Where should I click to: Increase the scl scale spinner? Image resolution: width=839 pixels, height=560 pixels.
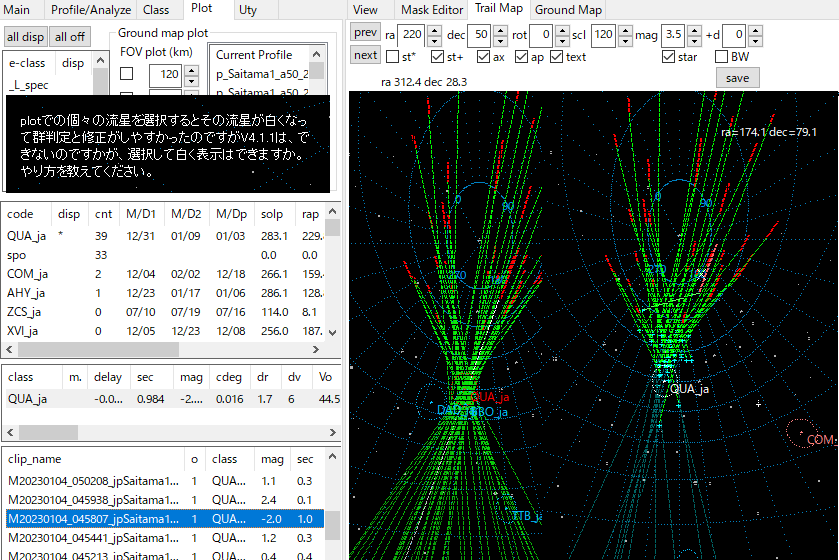coord(626,30)
